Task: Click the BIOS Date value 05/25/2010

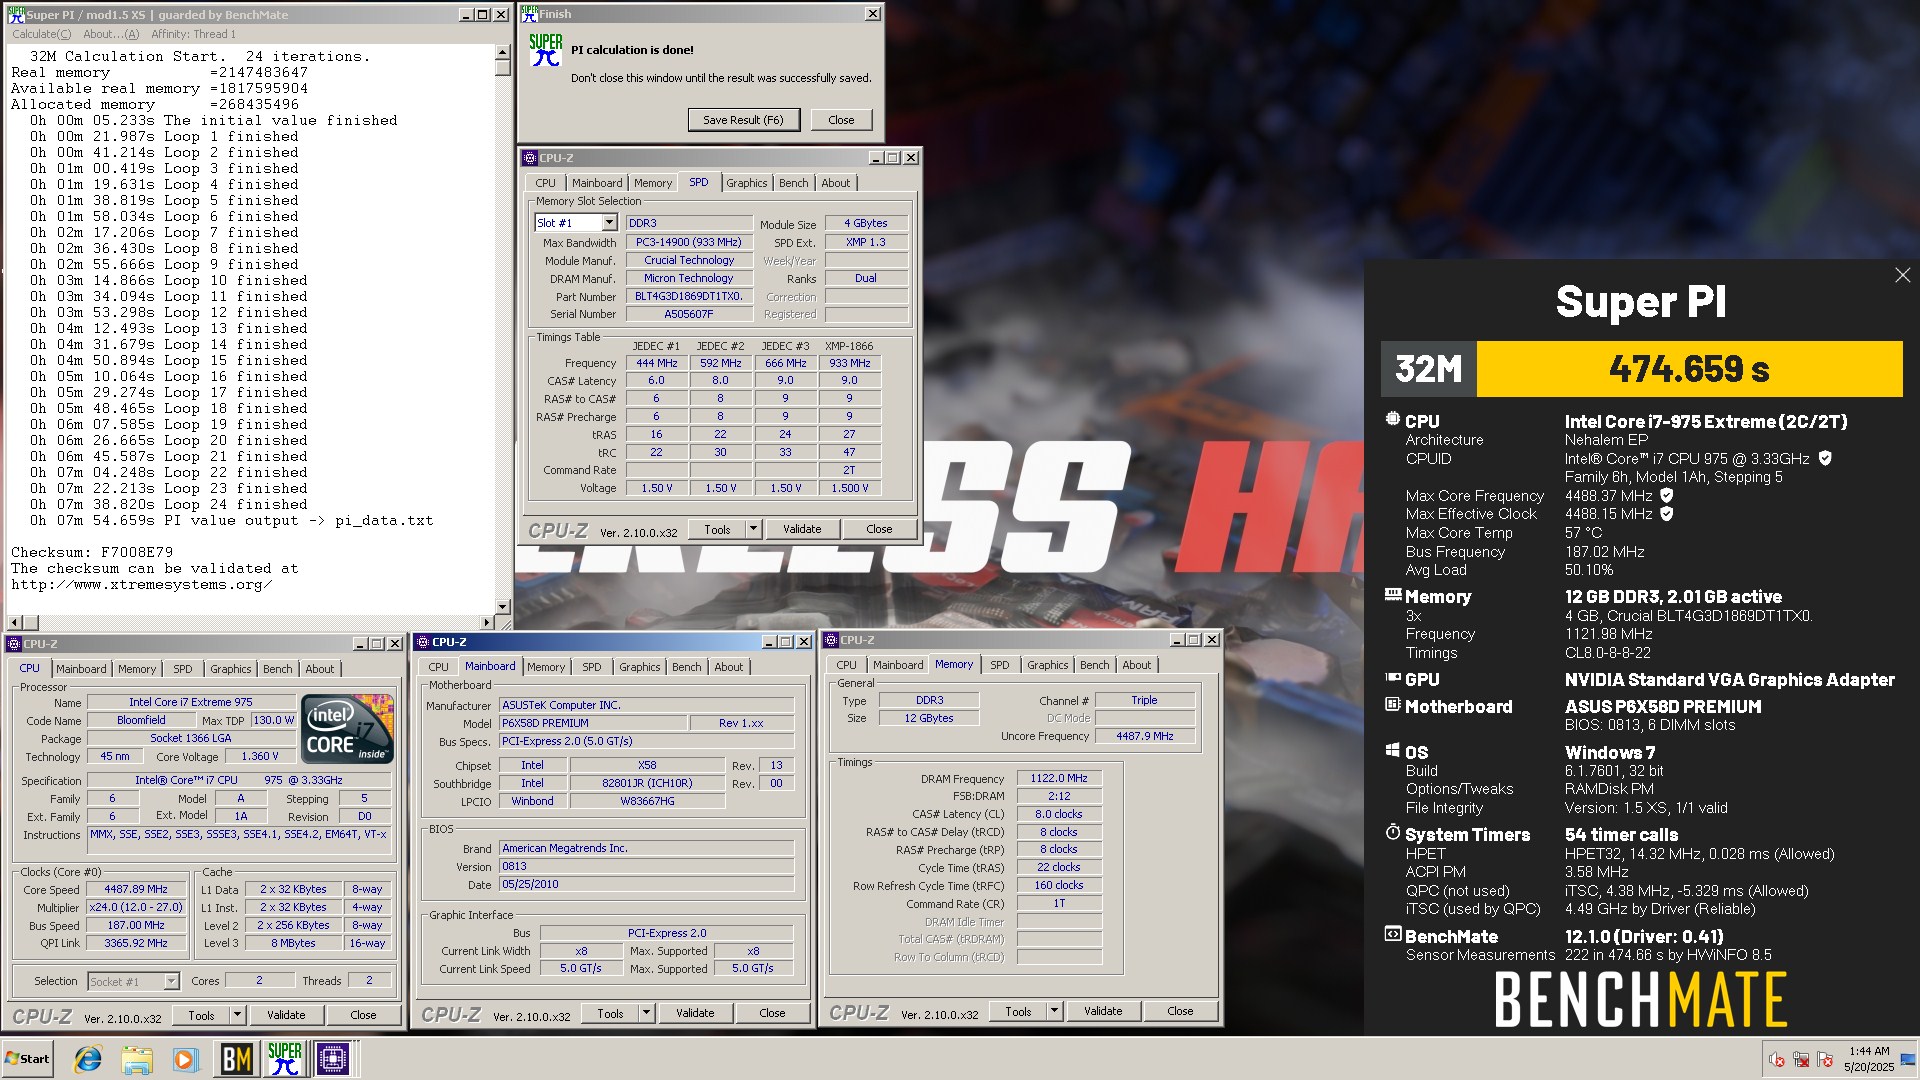Action: click(x=647, y=884)
